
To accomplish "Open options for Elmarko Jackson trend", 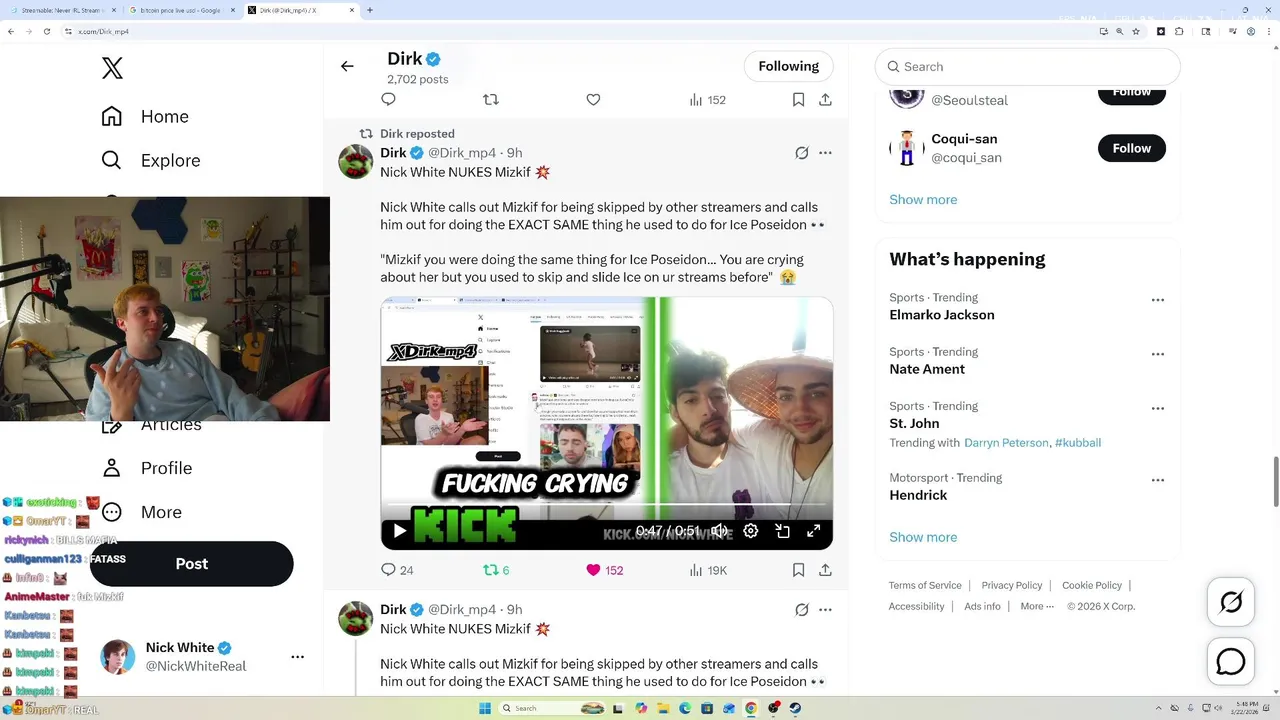I will 1158,300.
